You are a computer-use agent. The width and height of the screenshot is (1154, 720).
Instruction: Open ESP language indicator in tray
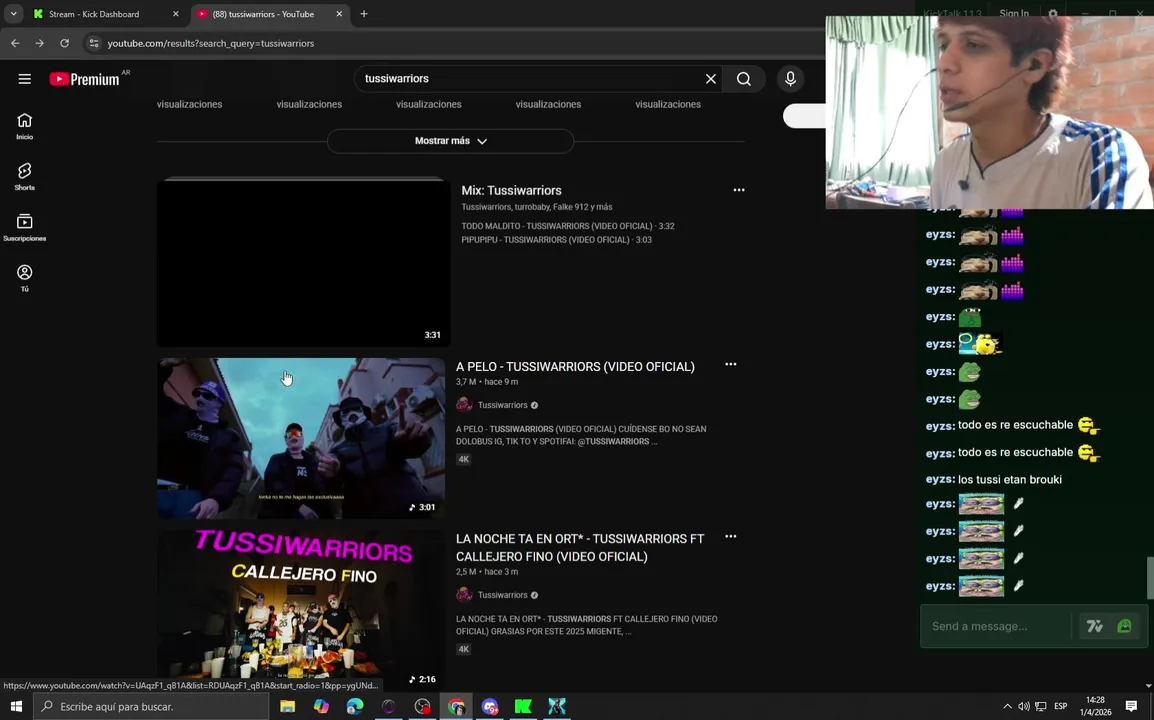(1061, 706)
